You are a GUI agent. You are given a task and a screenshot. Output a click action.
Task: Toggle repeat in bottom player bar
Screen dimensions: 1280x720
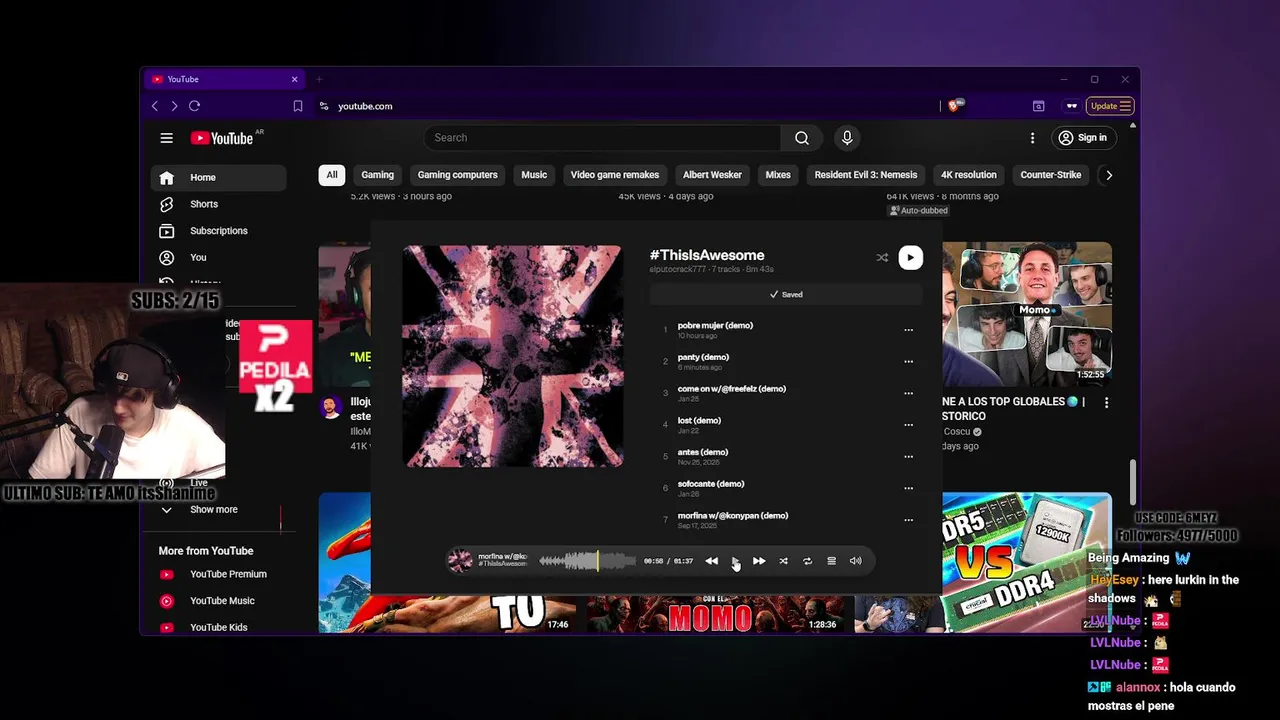tap(807, 561)
